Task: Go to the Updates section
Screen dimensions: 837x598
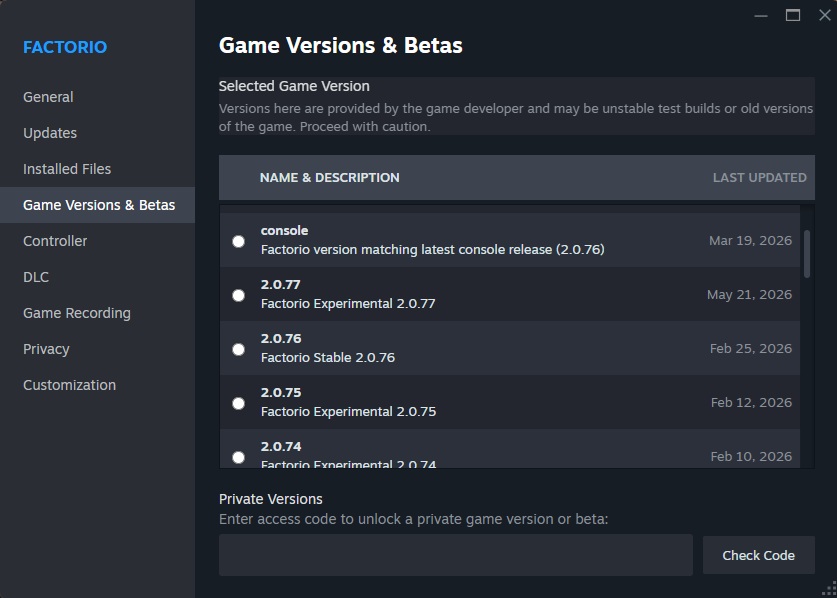Action: [x=97, y=133]
